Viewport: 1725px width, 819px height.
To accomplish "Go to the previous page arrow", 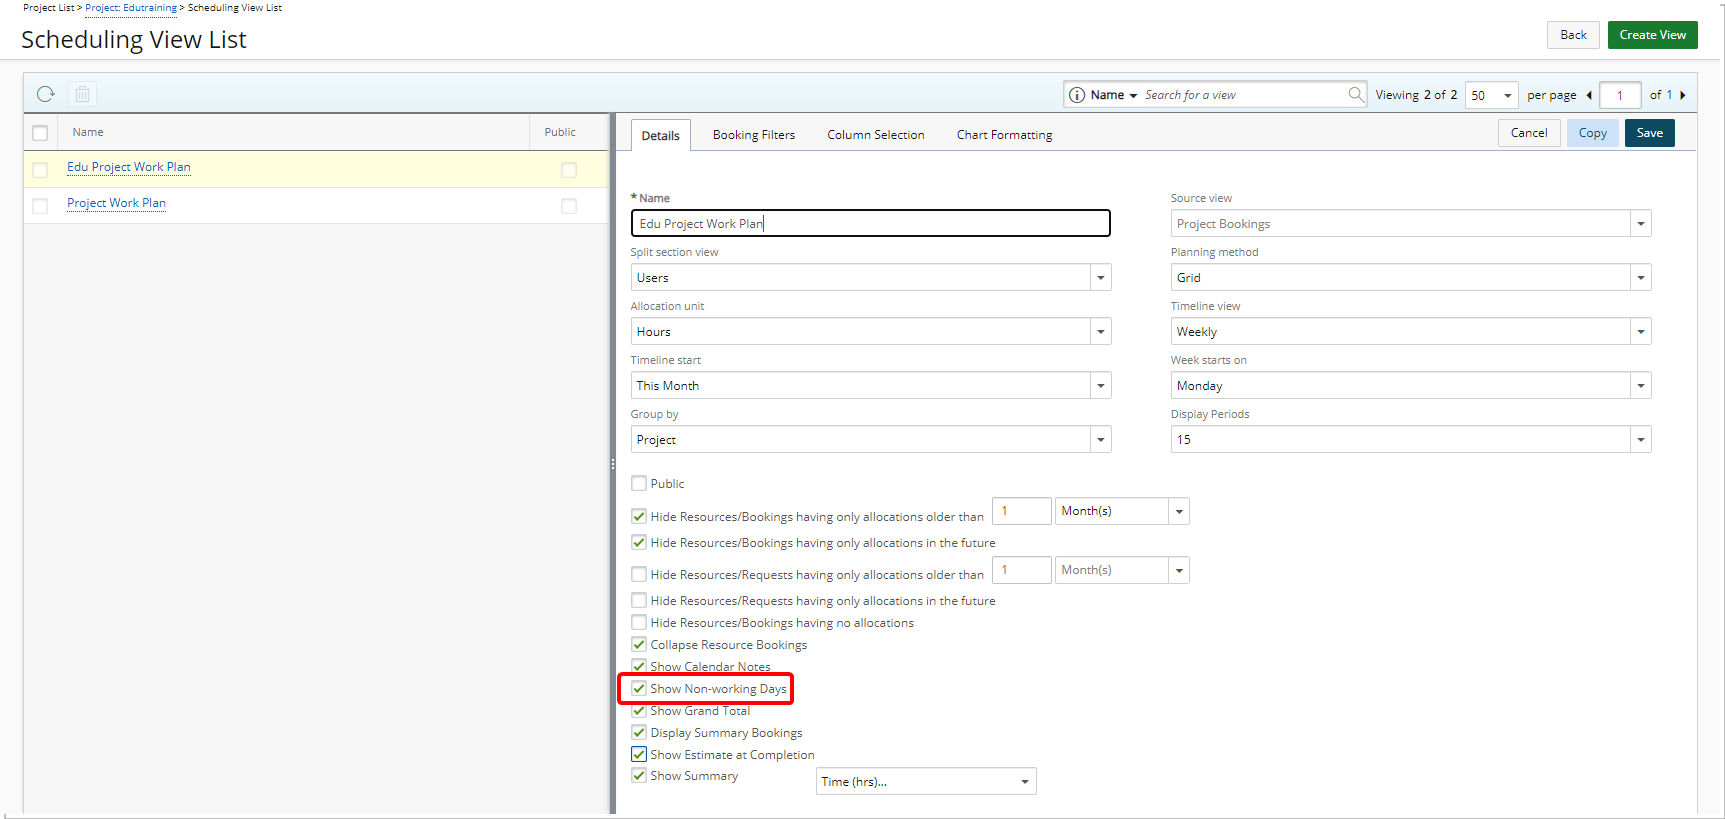I will (1589, 95).
